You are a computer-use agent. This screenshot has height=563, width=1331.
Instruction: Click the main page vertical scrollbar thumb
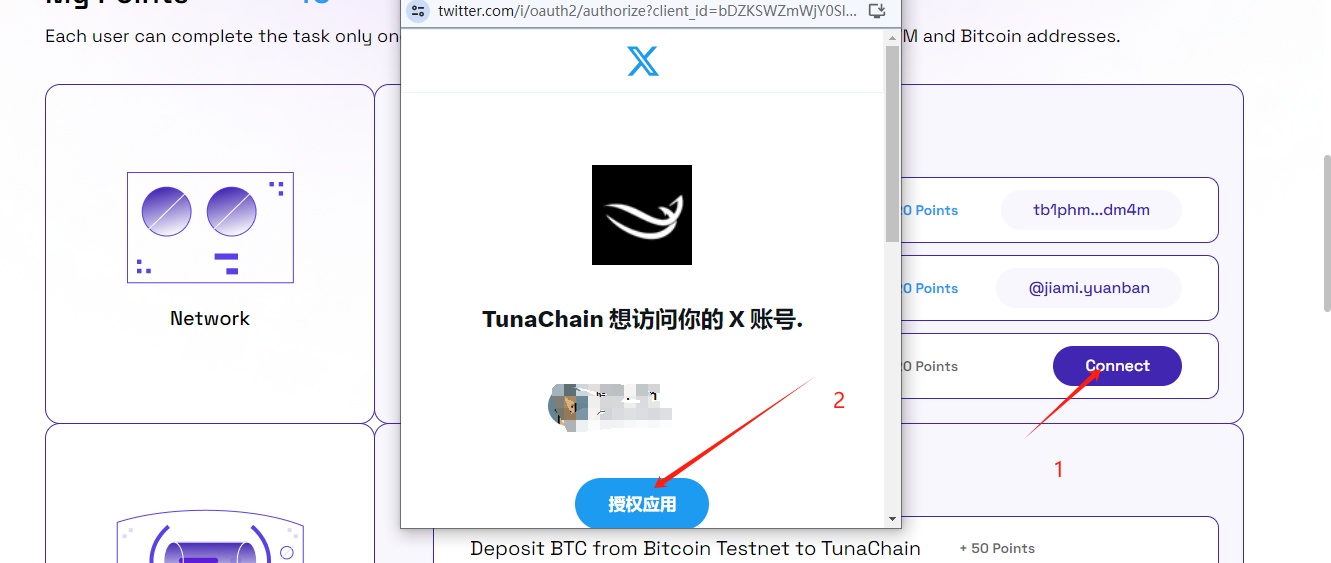pos(1327,227)
